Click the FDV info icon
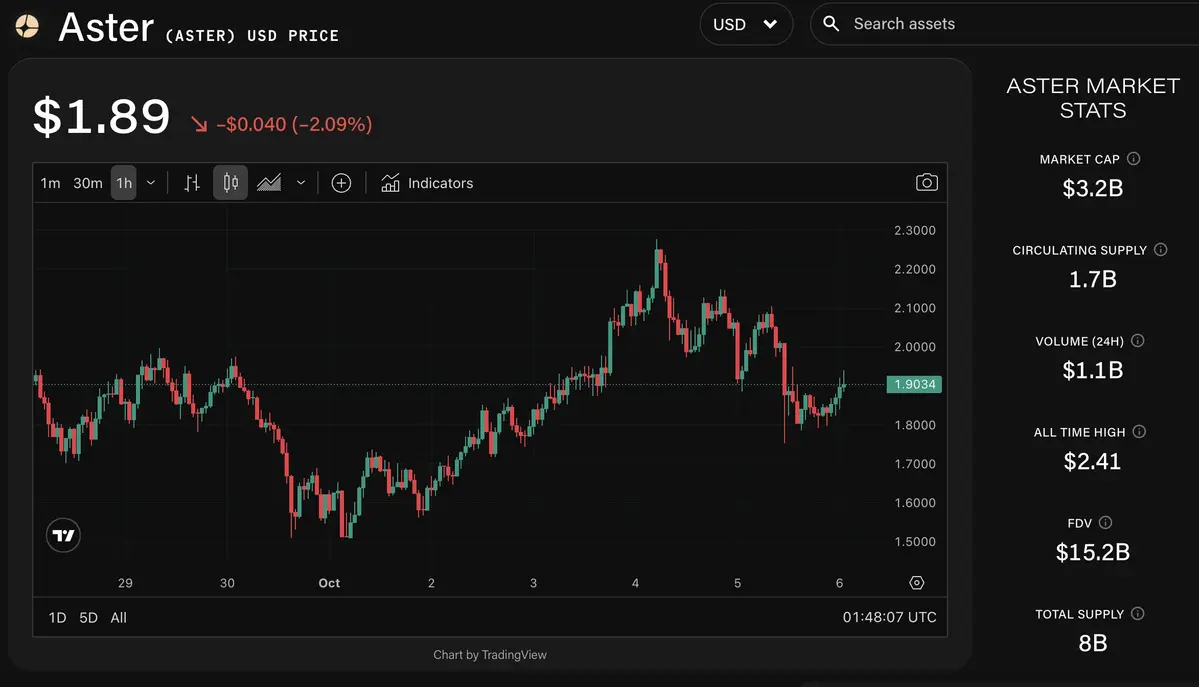Screen dimensions: 1199x687 (1105, 523)
